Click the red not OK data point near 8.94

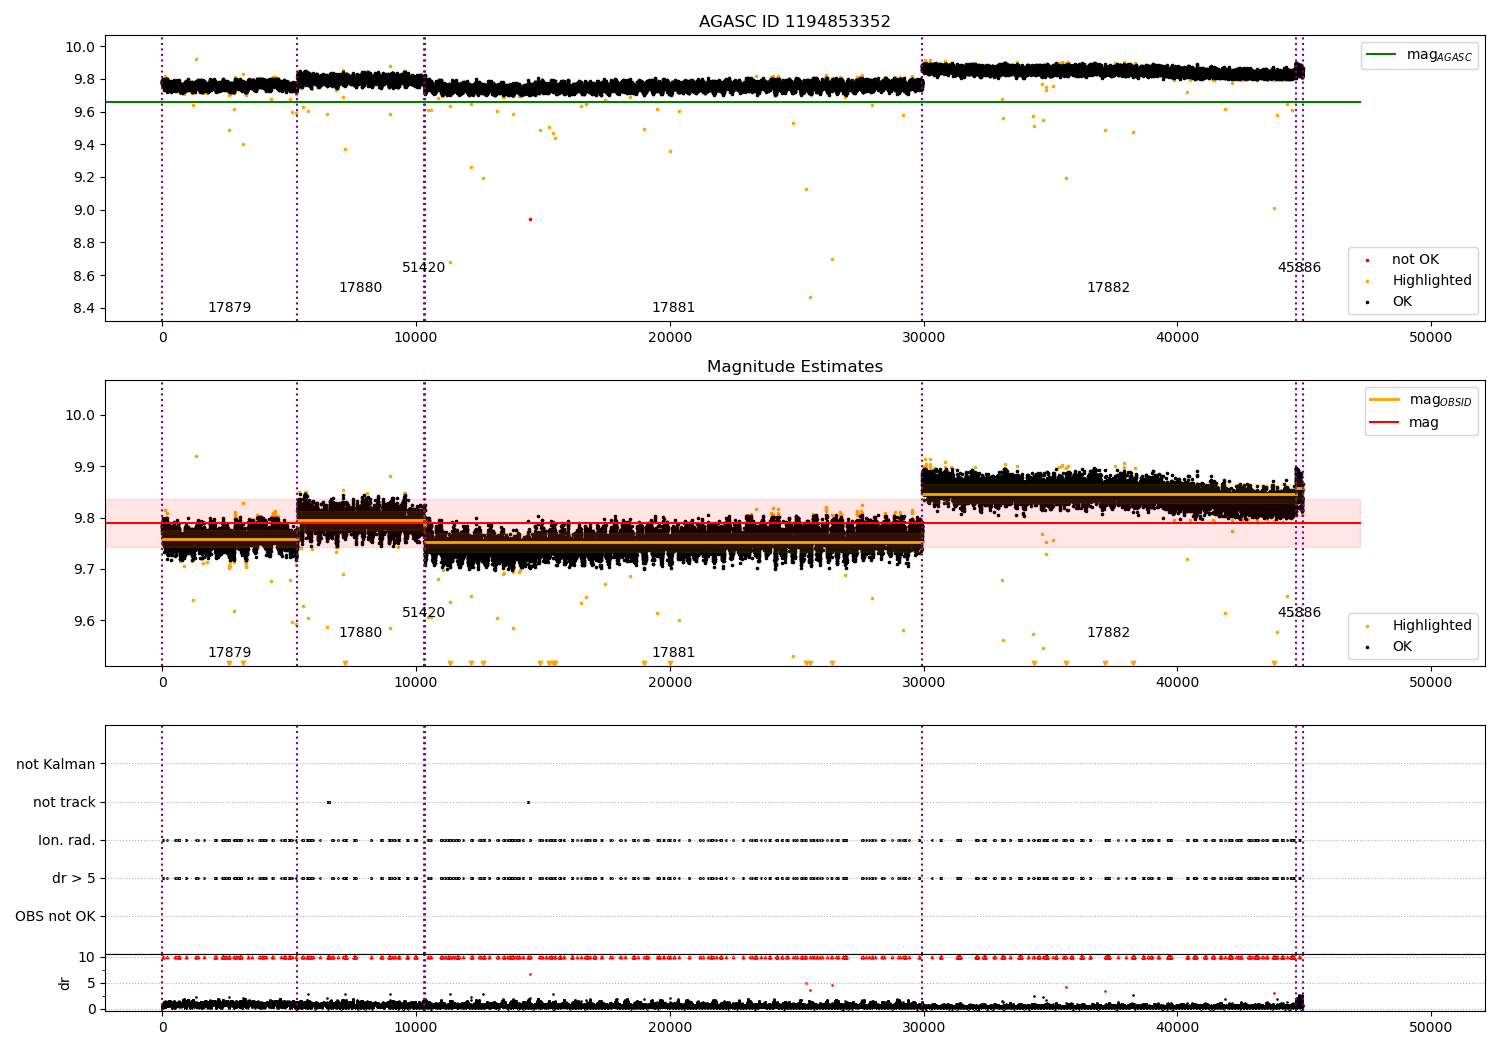(530, 219)
